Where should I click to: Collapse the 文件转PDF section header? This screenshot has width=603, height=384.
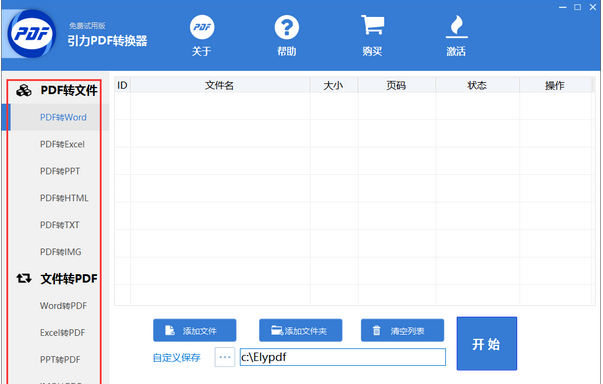(69, 279)
